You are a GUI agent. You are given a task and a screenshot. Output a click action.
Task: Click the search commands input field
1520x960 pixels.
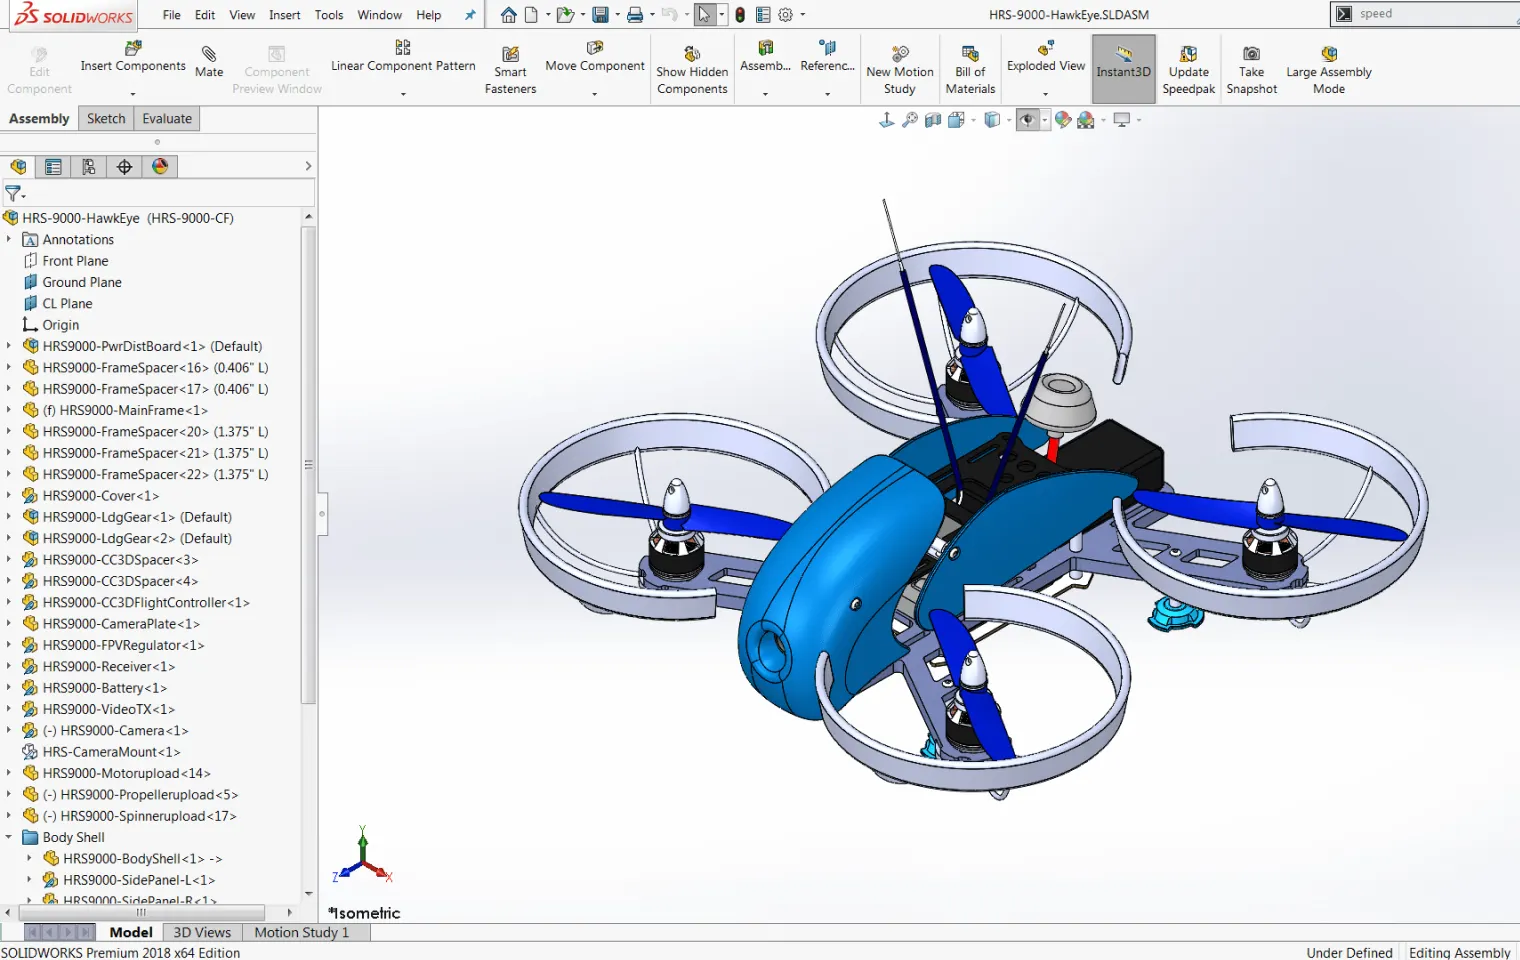pos(1436,14)
